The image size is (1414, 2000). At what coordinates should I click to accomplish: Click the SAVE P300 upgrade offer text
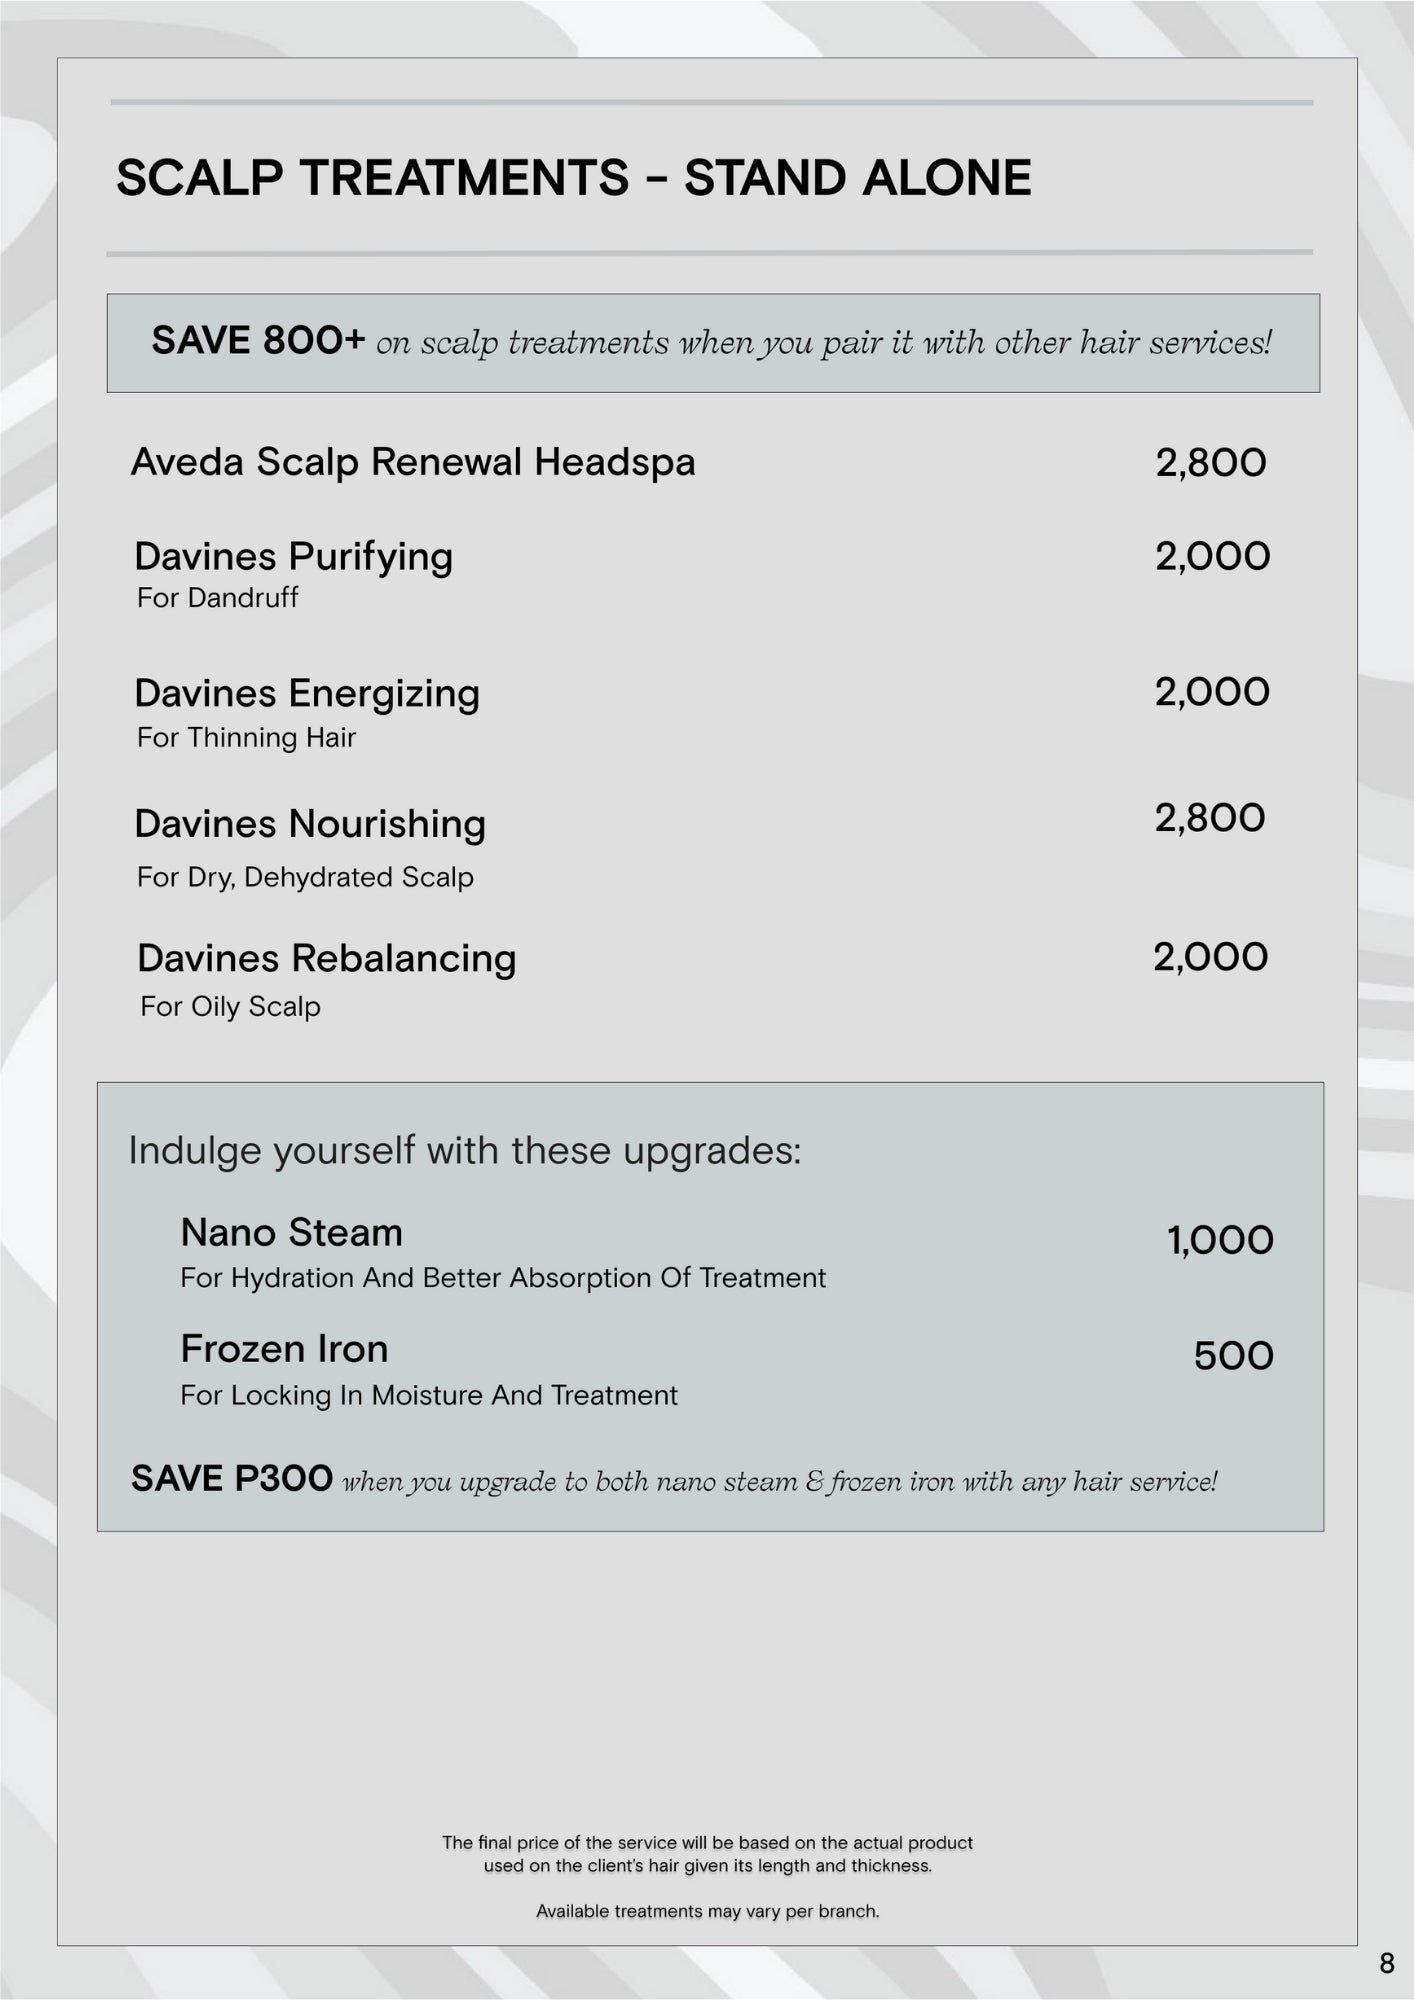(674, 1479)
